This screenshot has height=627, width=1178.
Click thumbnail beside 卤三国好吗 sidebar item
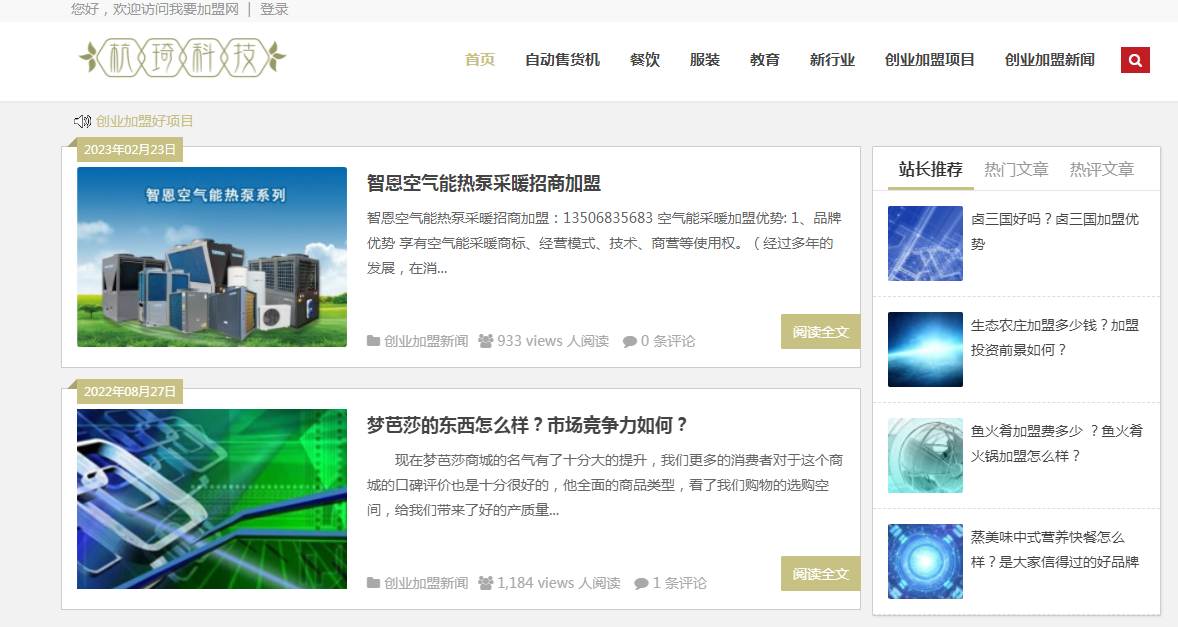pyautogui.click(x=925, y=243)
